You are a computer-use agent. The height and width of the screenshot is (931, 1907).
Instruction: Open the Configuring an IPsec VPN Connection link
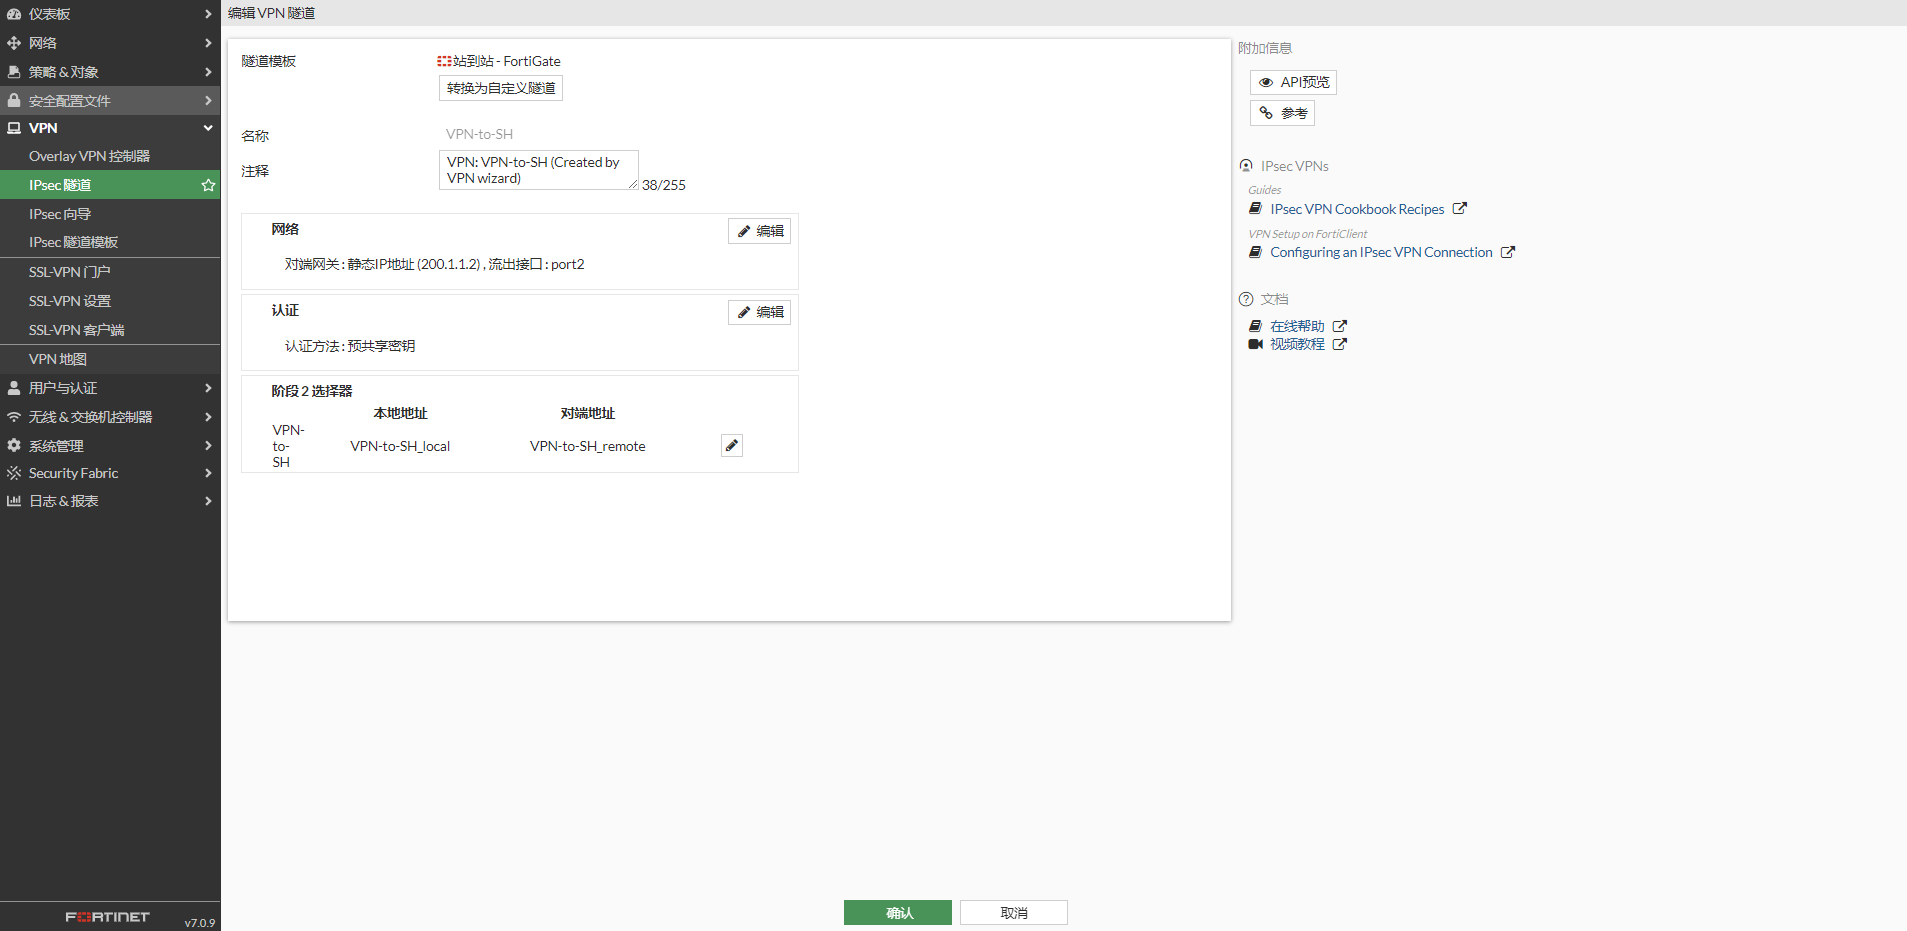(1381, 252)
